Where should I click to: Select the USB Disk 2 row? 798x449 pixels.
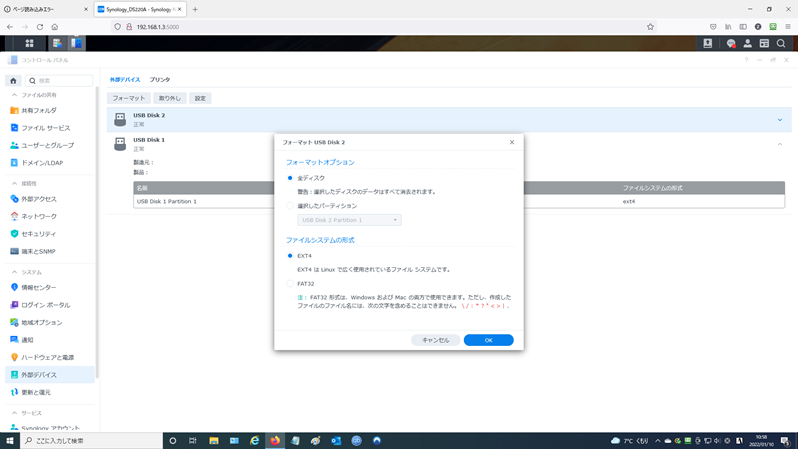pos(449,120)
